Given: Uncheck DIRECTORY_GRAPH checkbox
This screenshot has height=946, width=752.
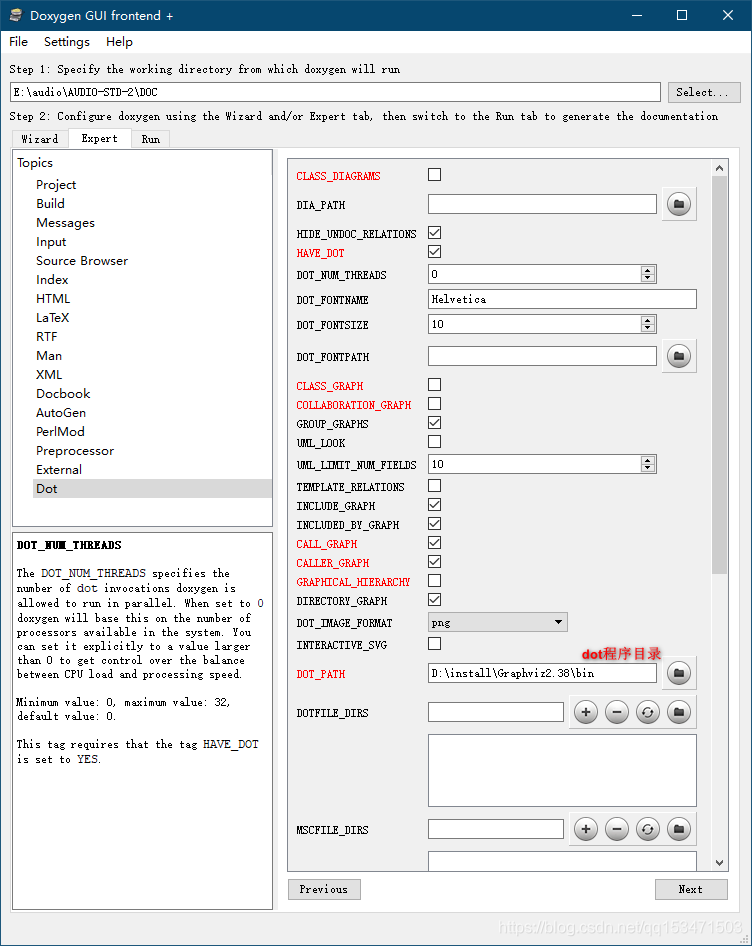Looking at the screenshot, I should pyautogui.click(x=435, y=600).
